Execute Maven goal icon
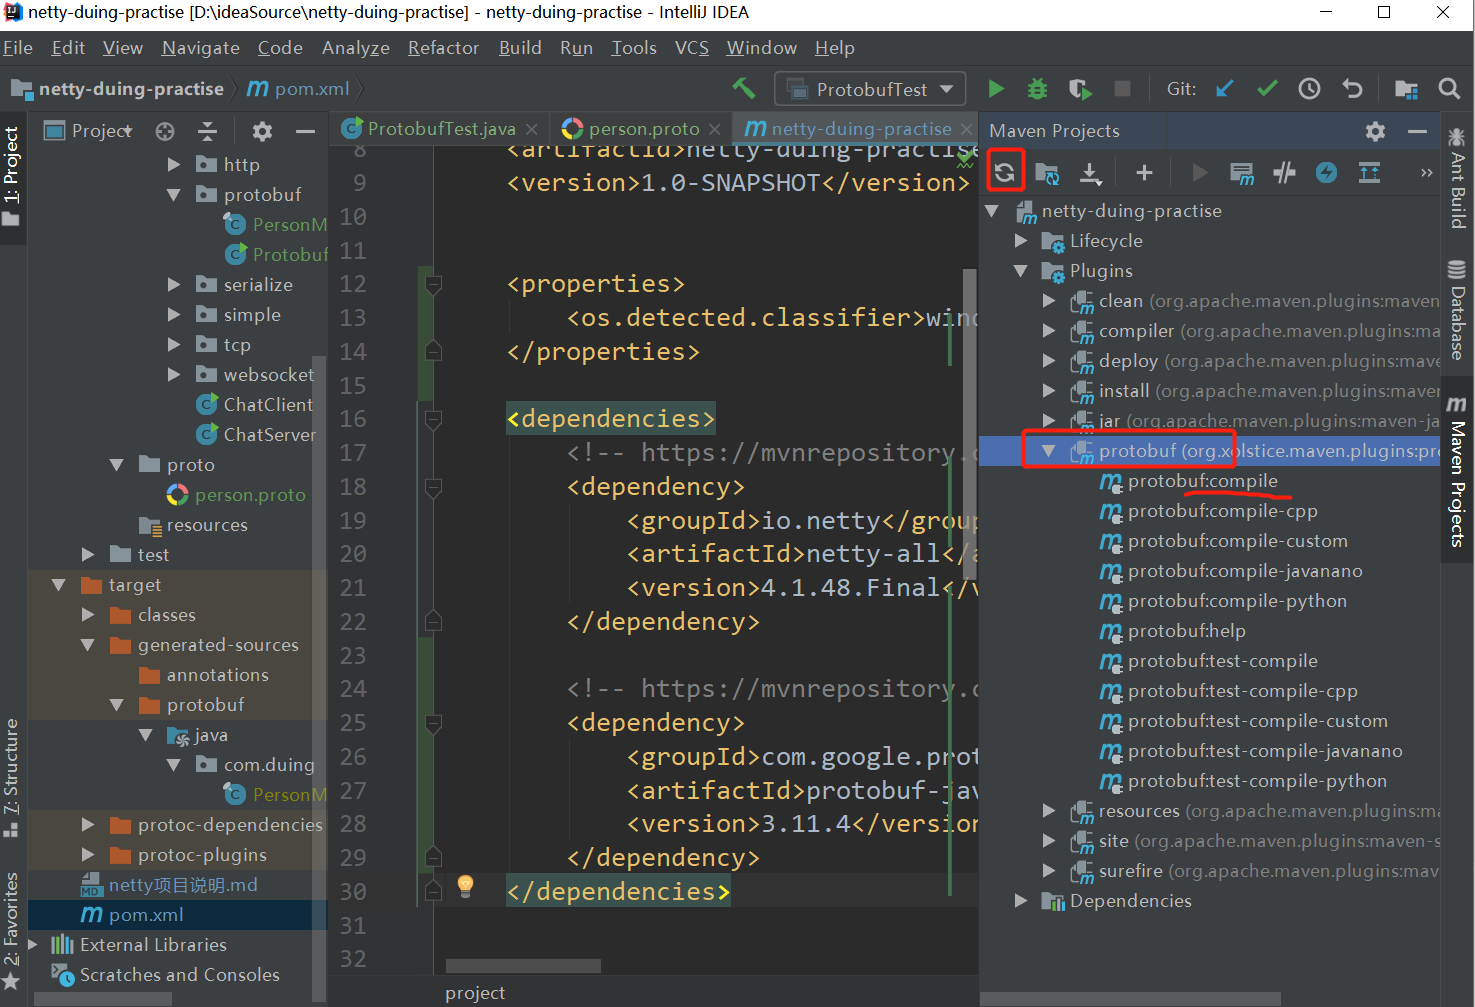This screenshot has width=1475, height=1007. (x=1241, y=173)
